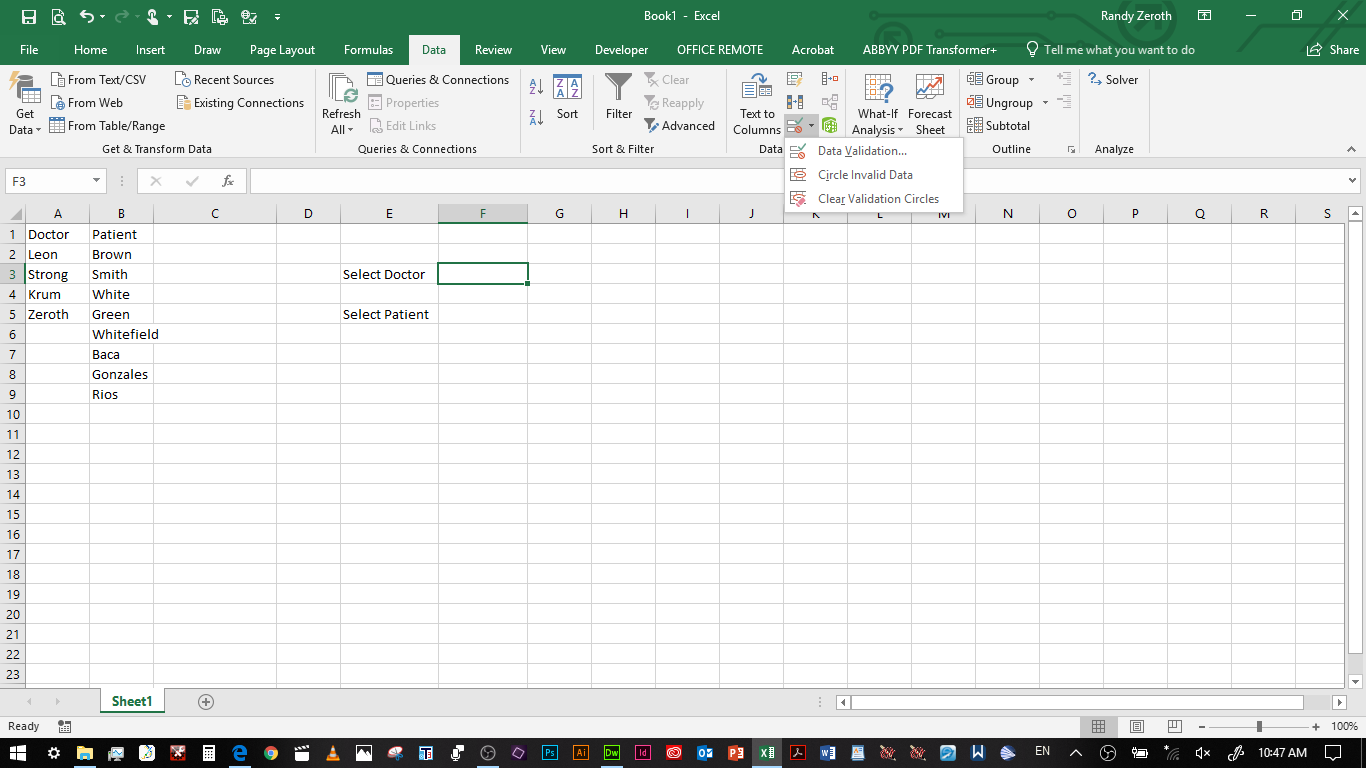Open the Name Box dropdown arrow
Image resolution: width=1366 pixels, height=768 pixels.
click(x=97, y=181)
